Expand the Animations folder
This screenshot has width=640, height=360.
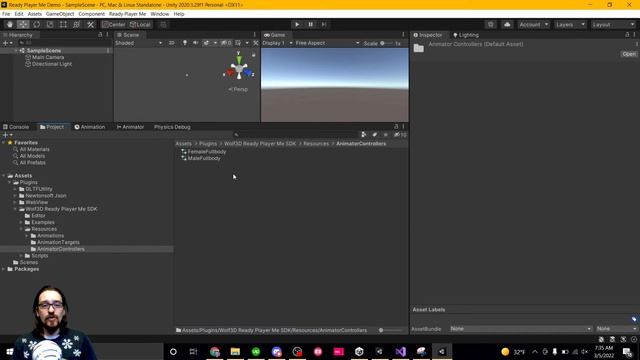[x=27, y=236]
